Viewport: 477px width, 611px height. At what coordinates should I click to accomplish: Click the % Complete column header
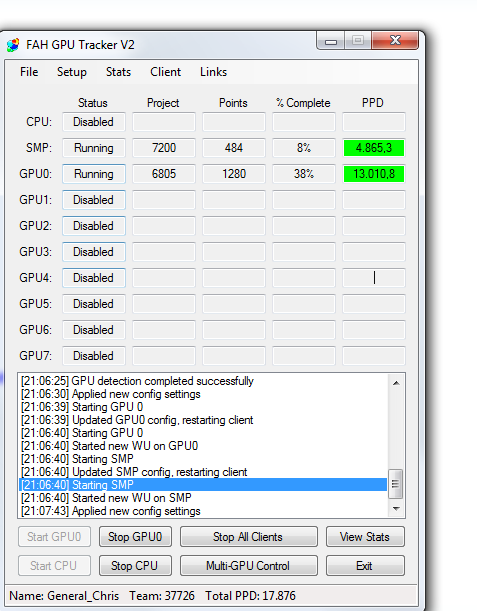[303, 103]
